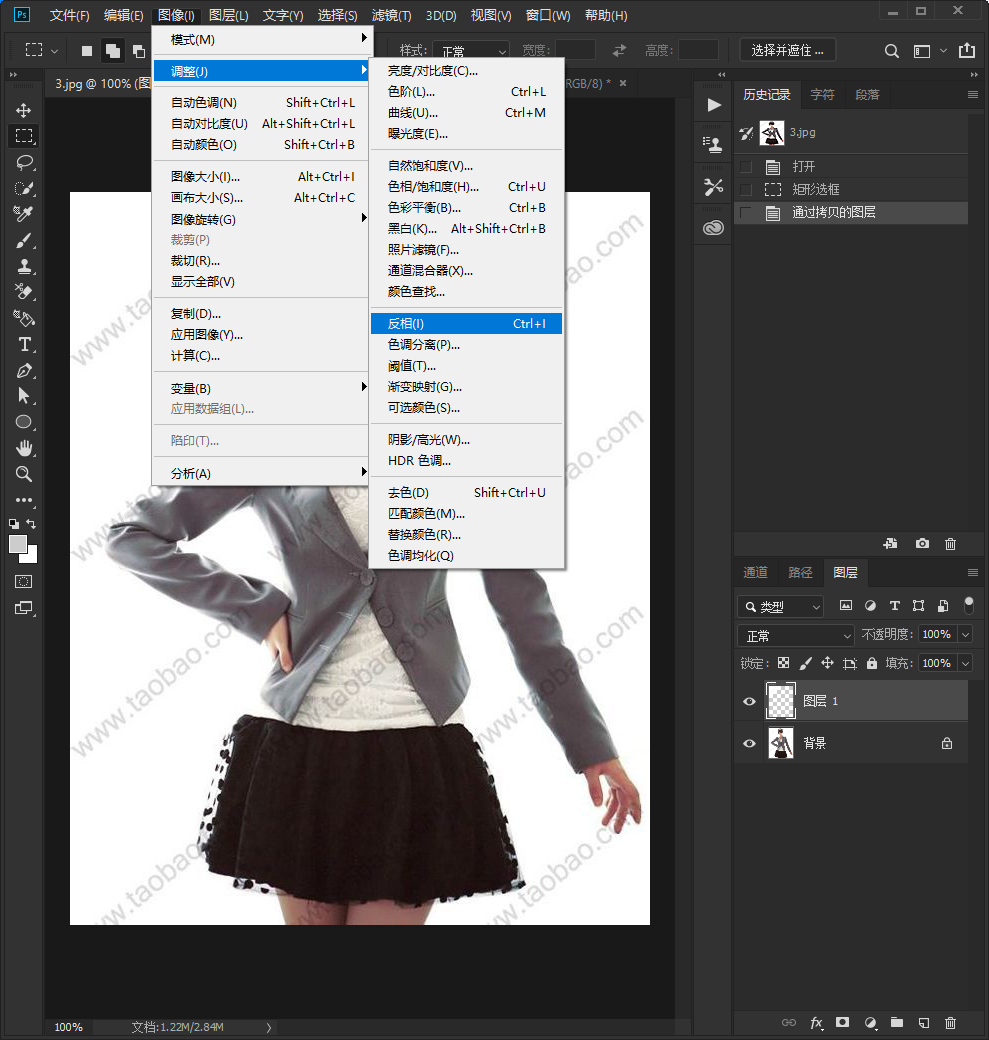Toggle lock transparent pixels
Screen dimensions: 989x1040
(783, 663)
